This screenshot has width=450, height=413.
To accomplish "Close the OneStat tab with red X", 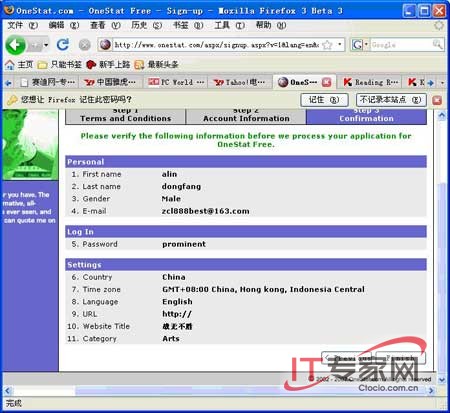I will [327, 82].
